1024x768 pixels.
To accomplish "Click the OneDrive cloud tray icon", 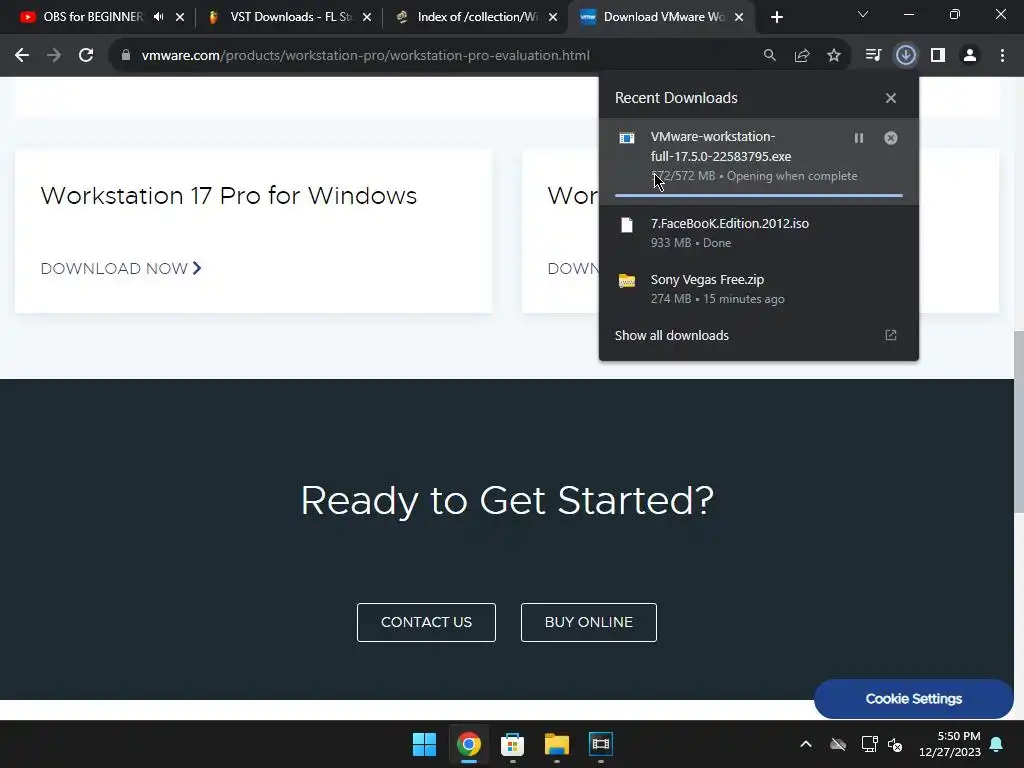I will 838,744.
